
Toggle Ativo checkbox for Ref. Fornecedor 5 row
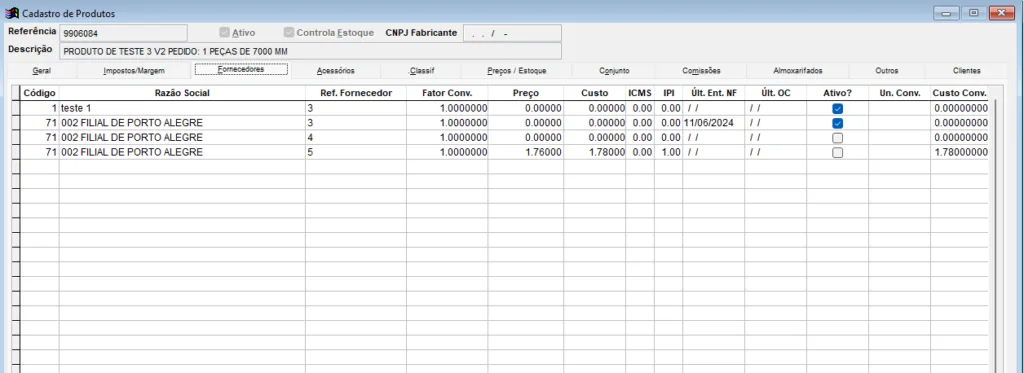coord(837,152)
